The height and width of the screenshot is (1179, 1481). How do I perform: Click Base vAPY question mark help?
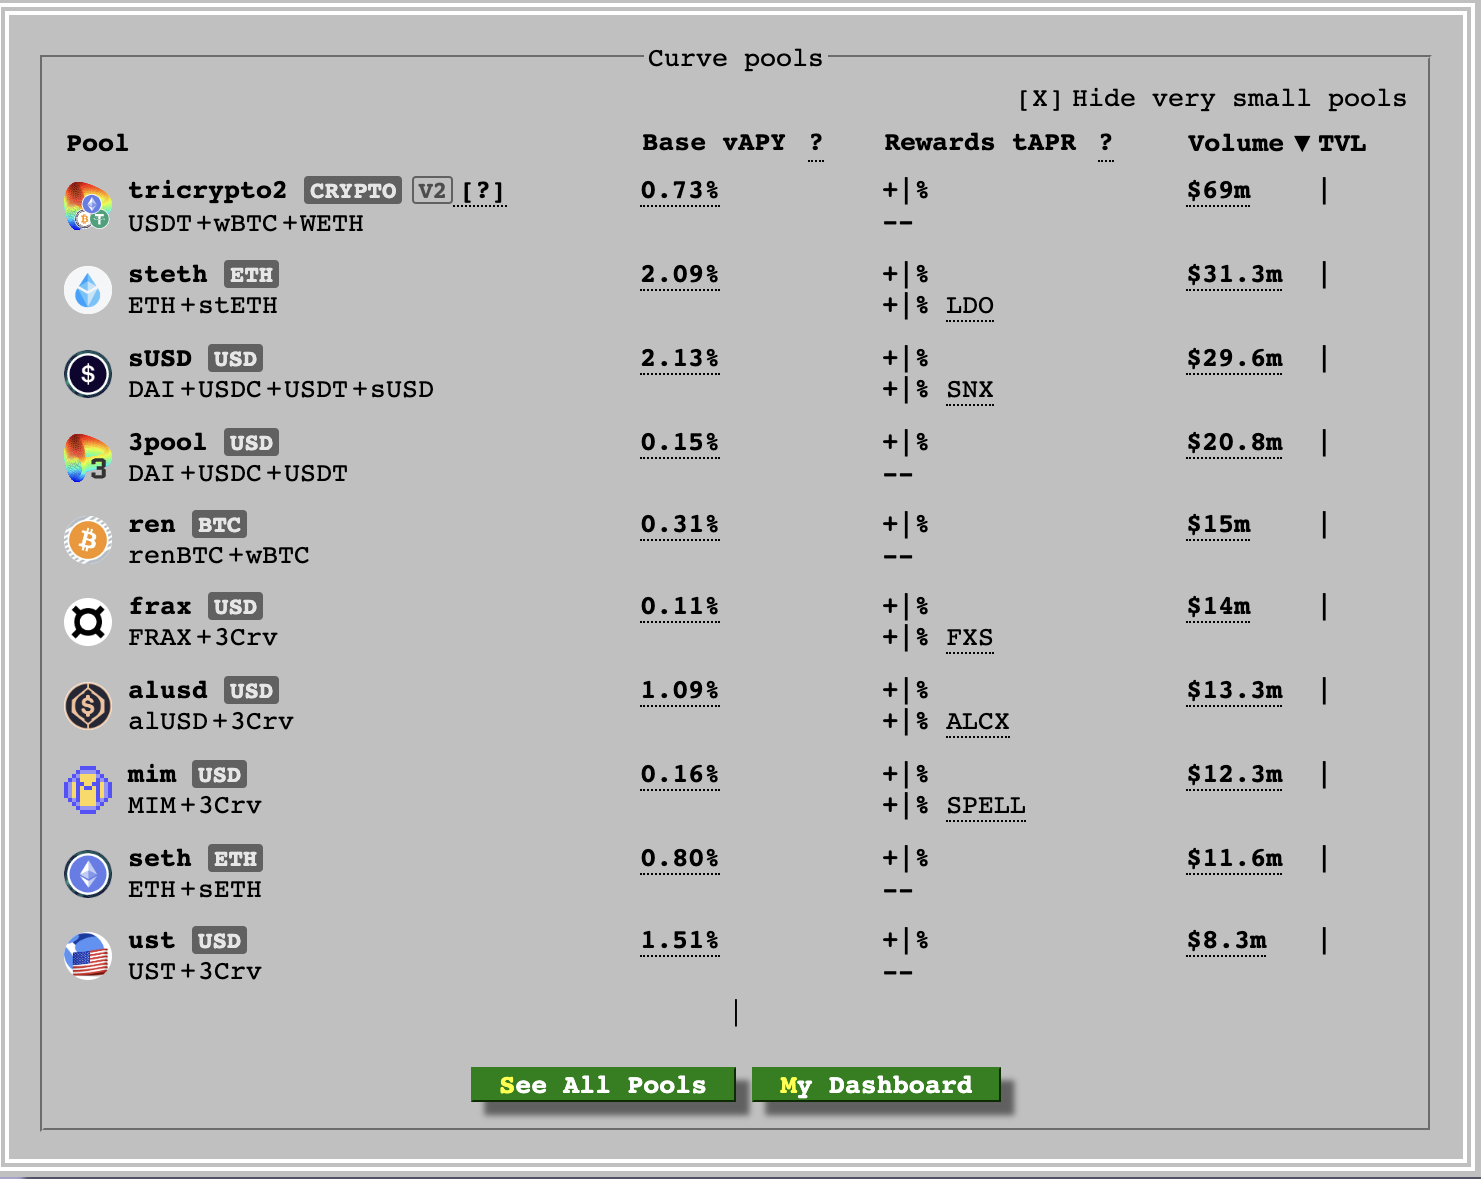816,143
